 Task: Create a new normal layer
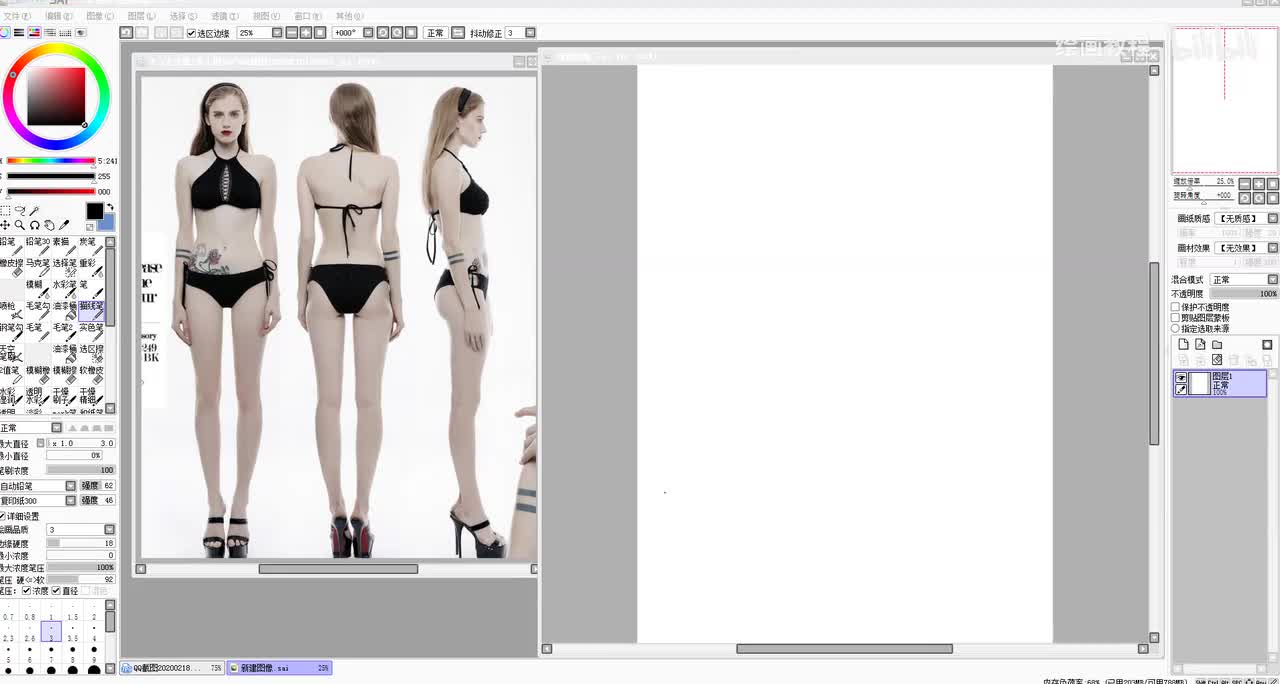click(1183, 345)
